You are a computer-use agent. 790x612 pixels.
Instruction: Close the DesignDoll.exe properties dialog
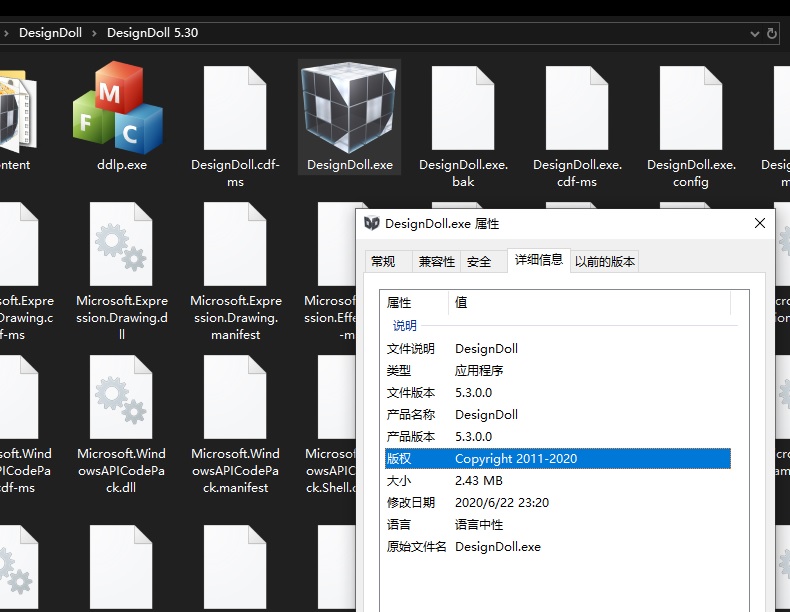tap(760, 223)
